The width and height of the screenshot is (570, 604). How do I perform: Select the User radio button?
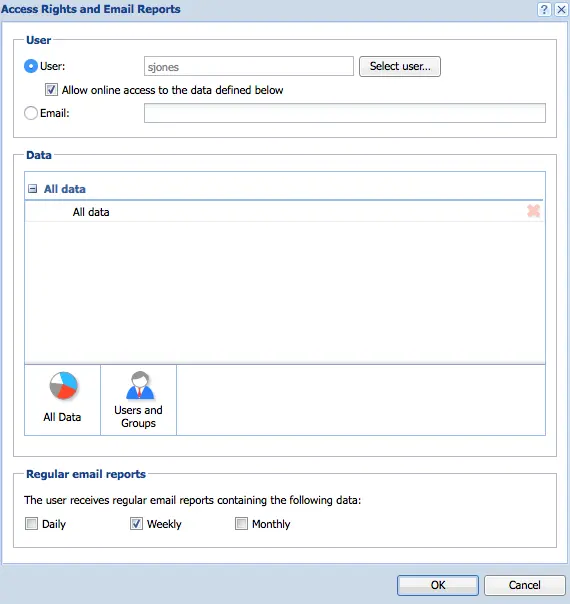[31, 66]
